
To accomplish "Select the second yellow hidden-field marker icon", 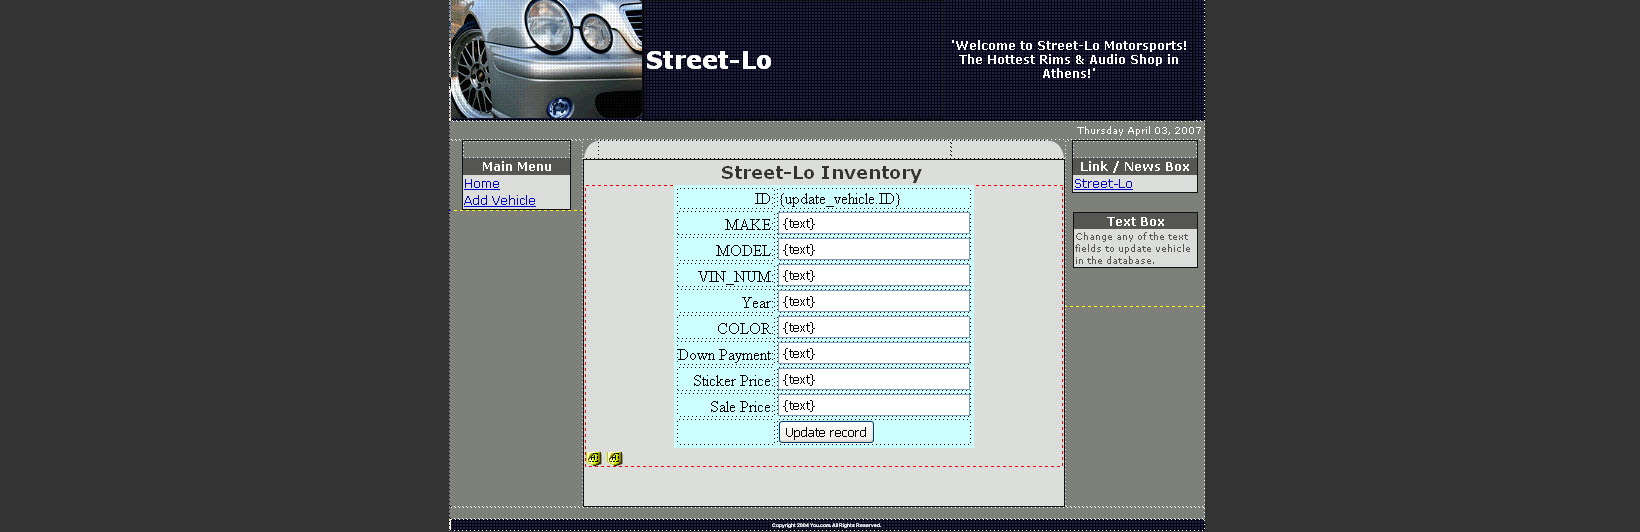I will (x=615, y=458).
